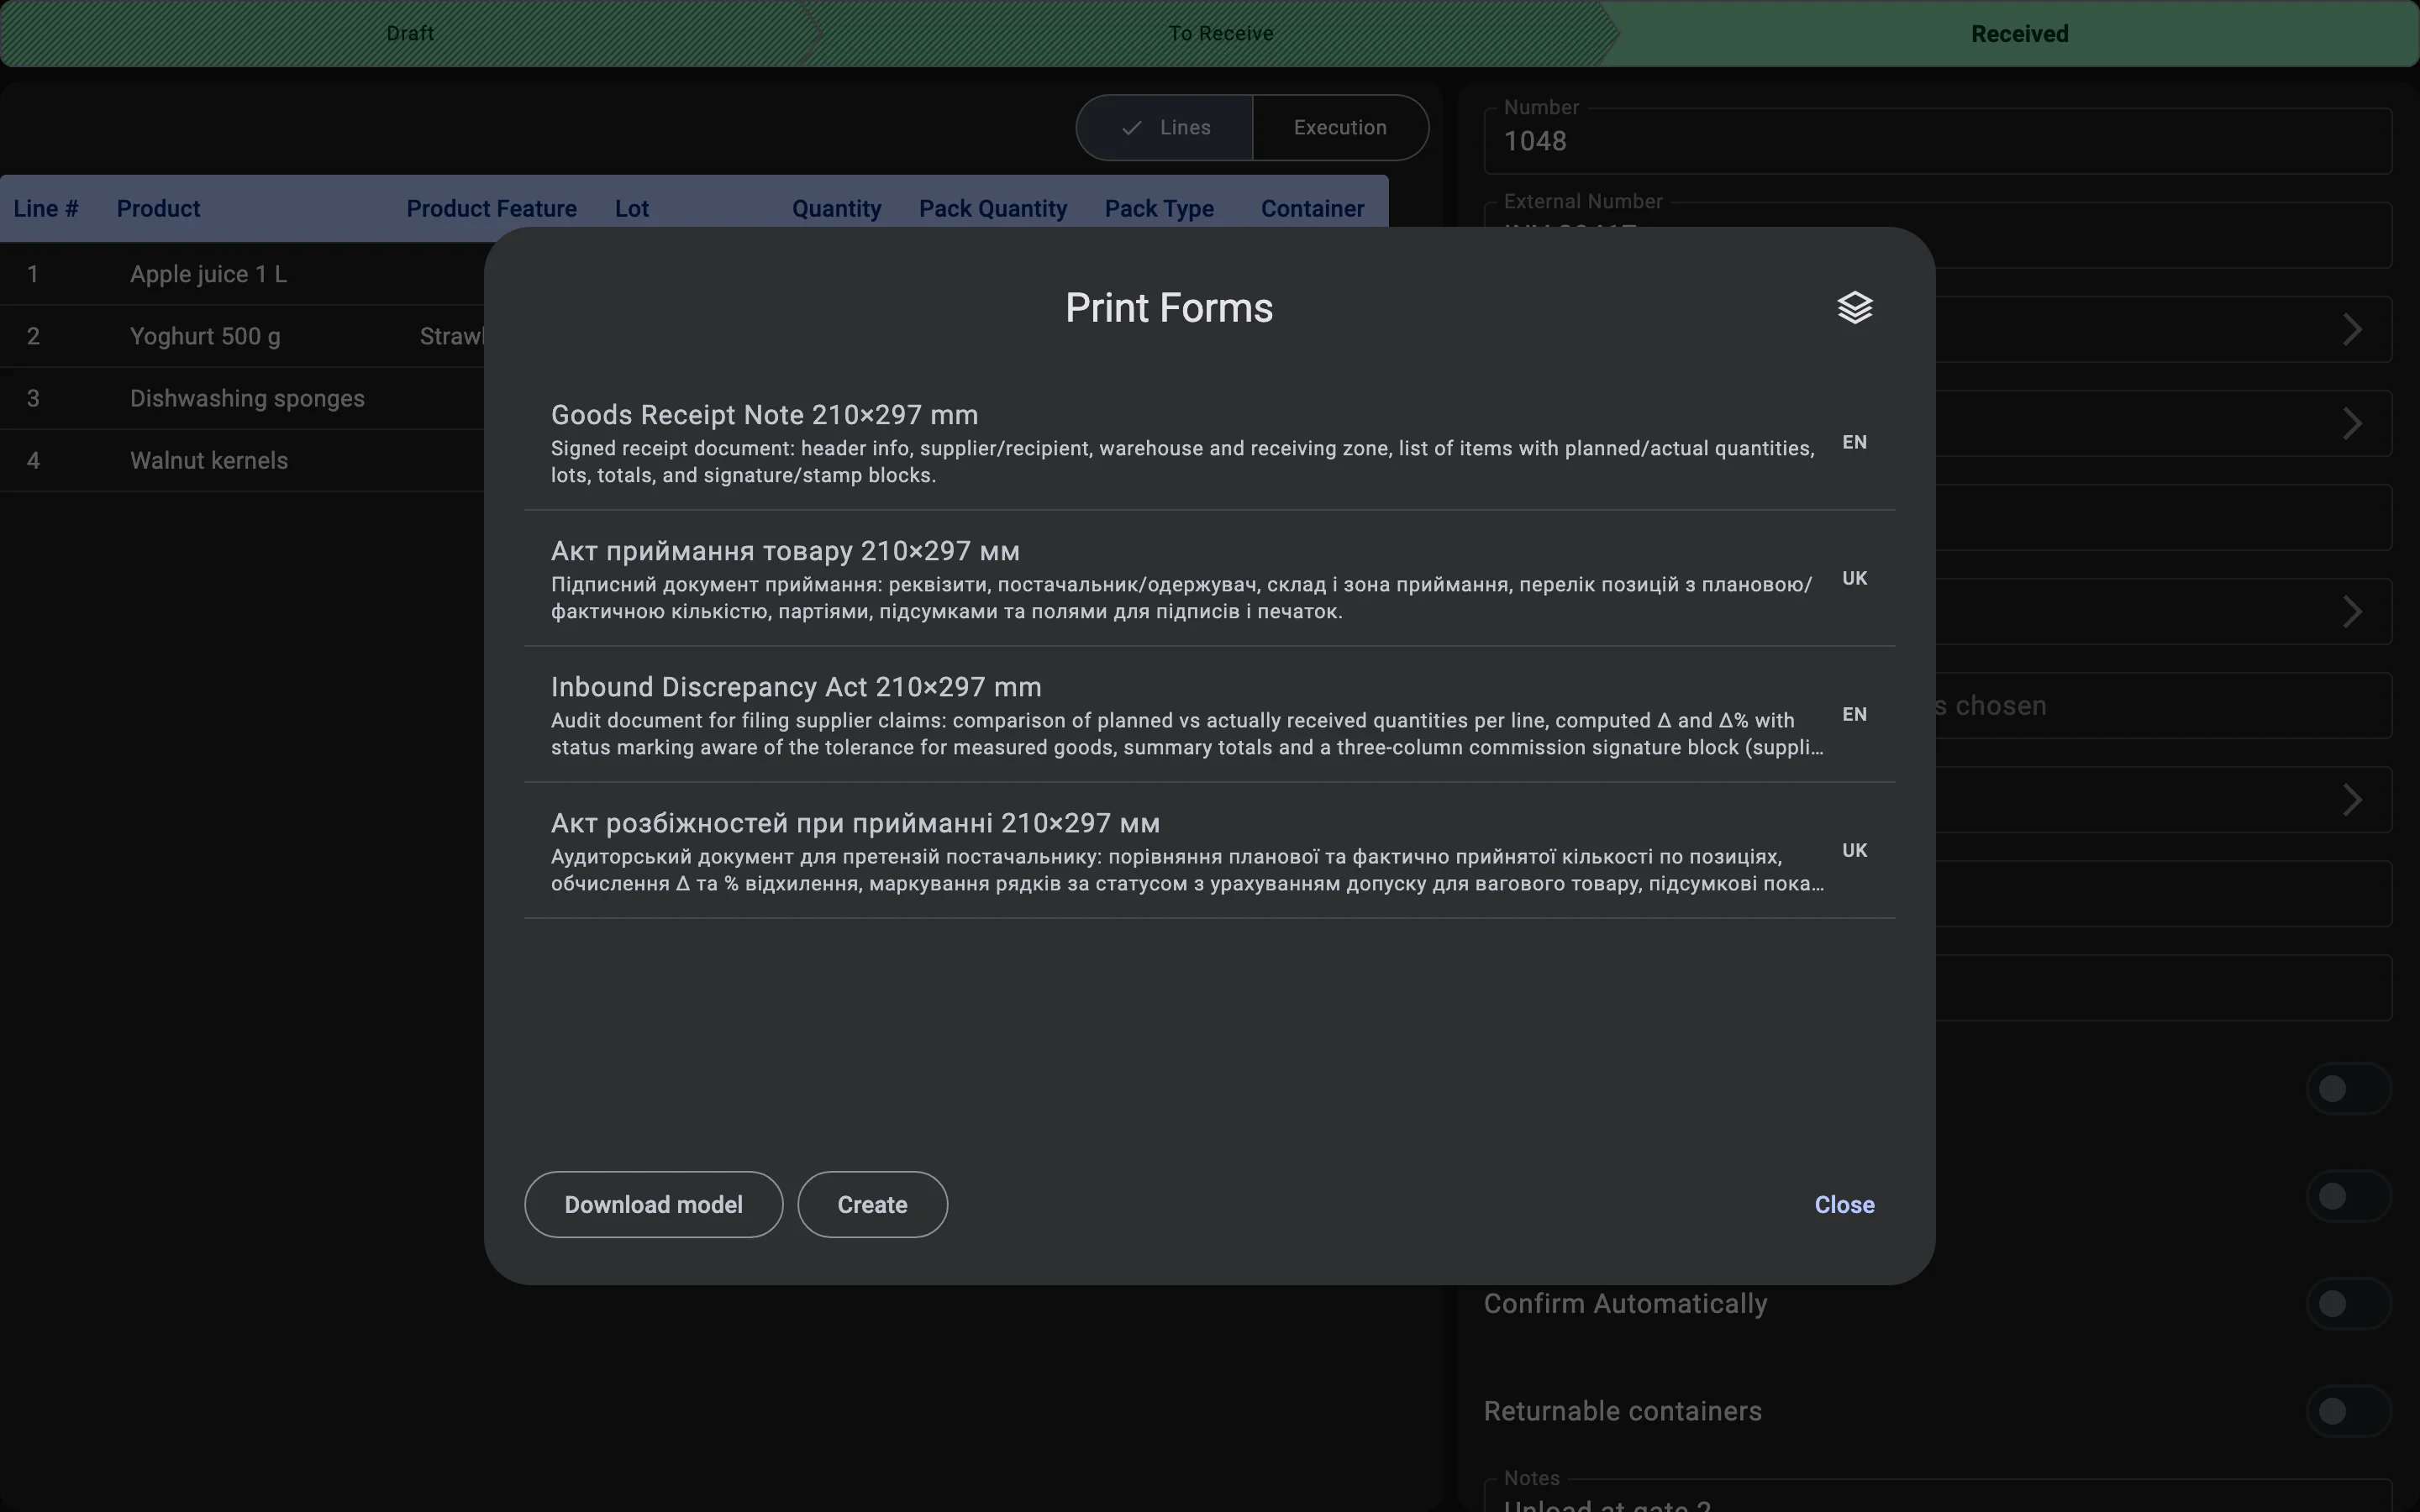Click the External Number field
Image resolution: width=2420 pixels, height=1512 pixels.
(1938, 235)
